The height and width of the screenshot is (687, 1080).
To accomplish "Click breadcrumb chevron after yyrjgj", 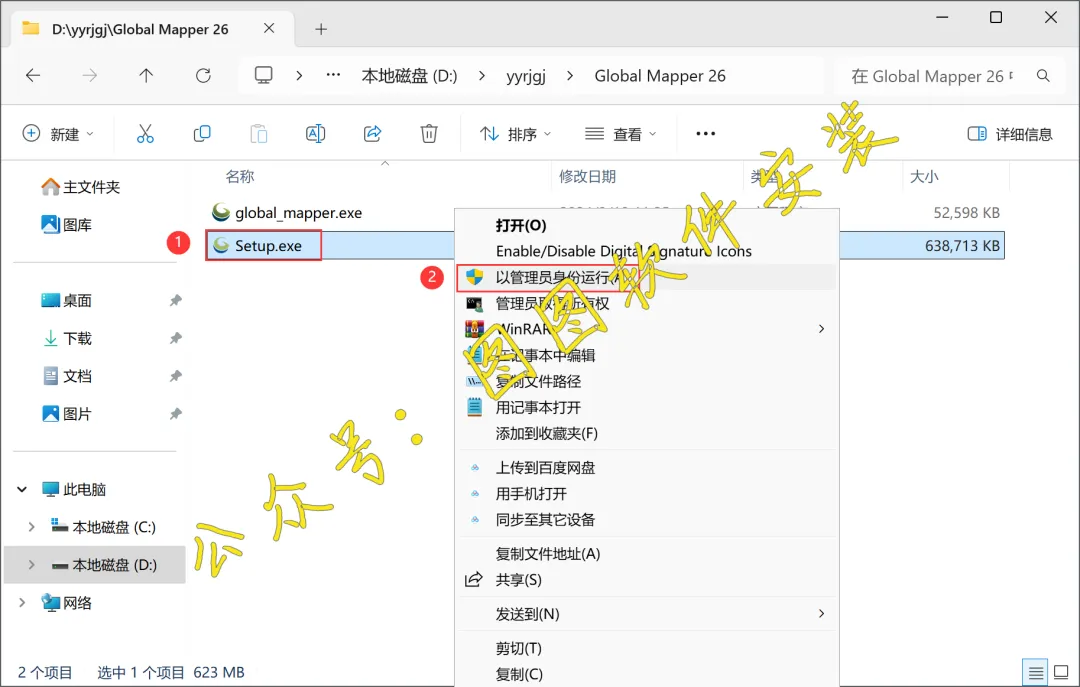I will 570,76.
